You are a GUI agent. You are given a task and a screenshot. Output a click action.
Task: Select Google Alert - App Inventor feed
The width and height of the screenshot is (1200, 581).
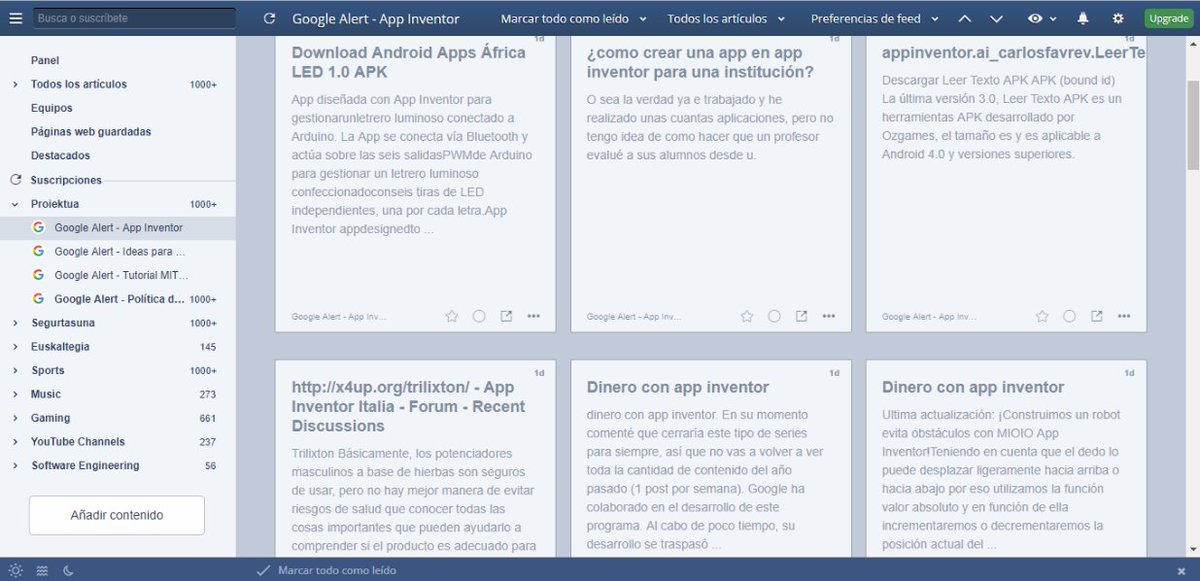(x=118, y=228)
